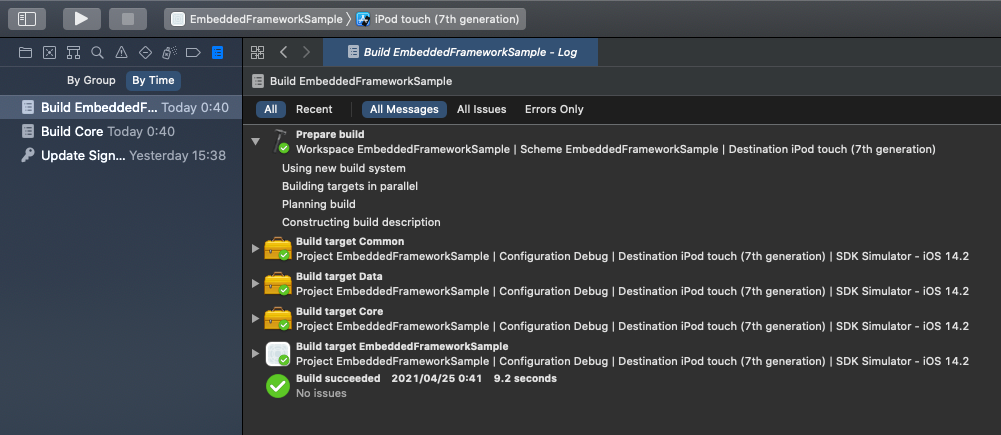Choose the iPod touch (7th generation) destination
This screenshot has height=435, width=1001.
438,19
